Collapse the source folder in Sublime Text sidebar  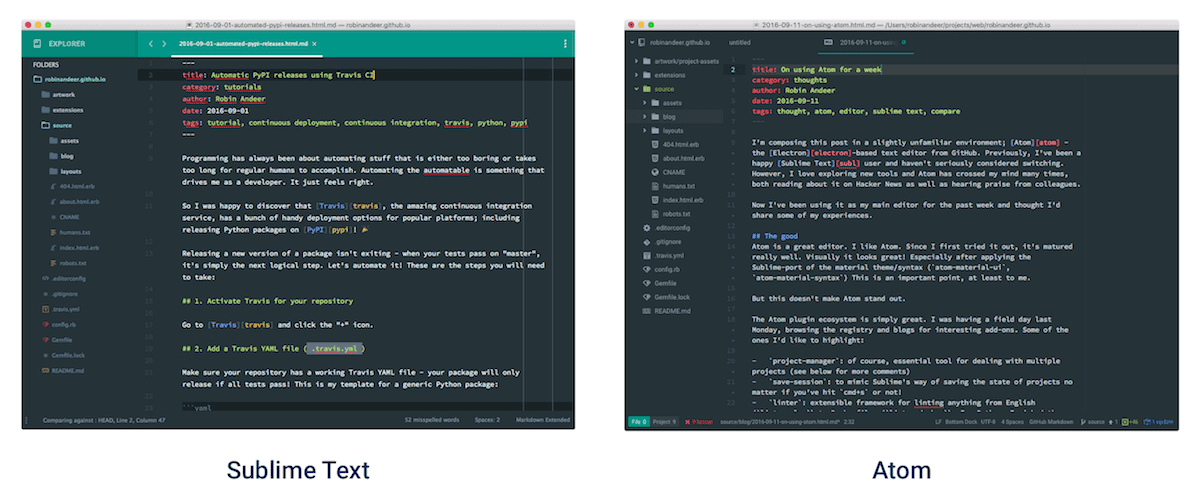(x=56, y=125)
